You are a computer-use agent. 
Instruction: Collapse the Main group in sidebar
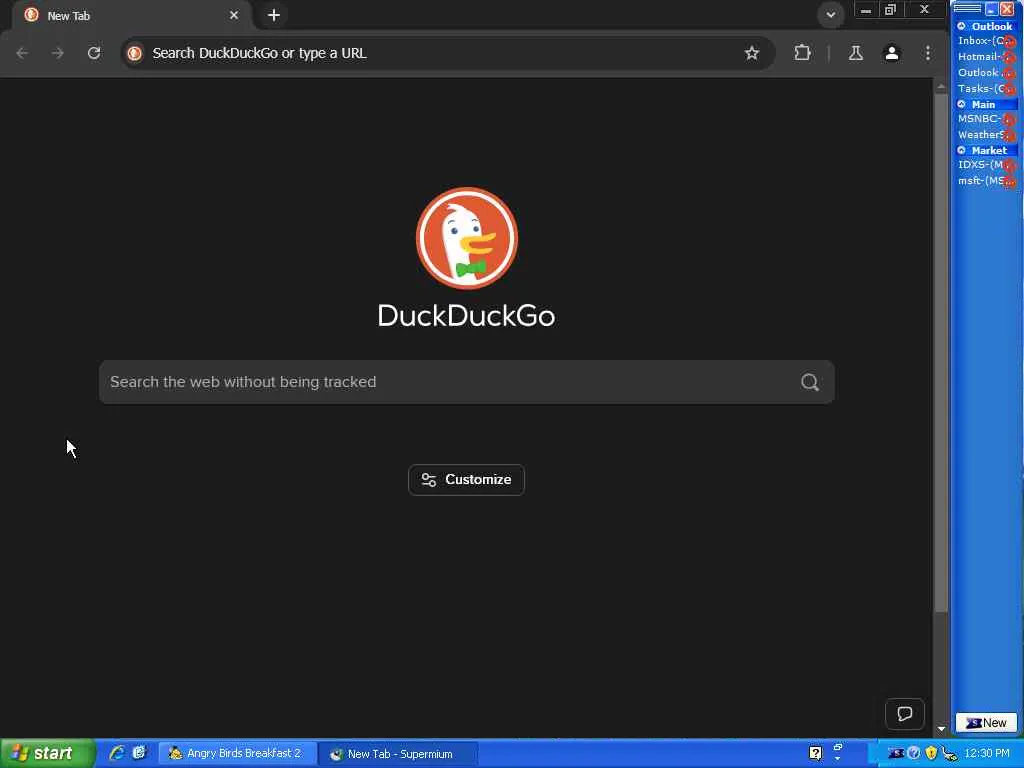pos(961,104)
